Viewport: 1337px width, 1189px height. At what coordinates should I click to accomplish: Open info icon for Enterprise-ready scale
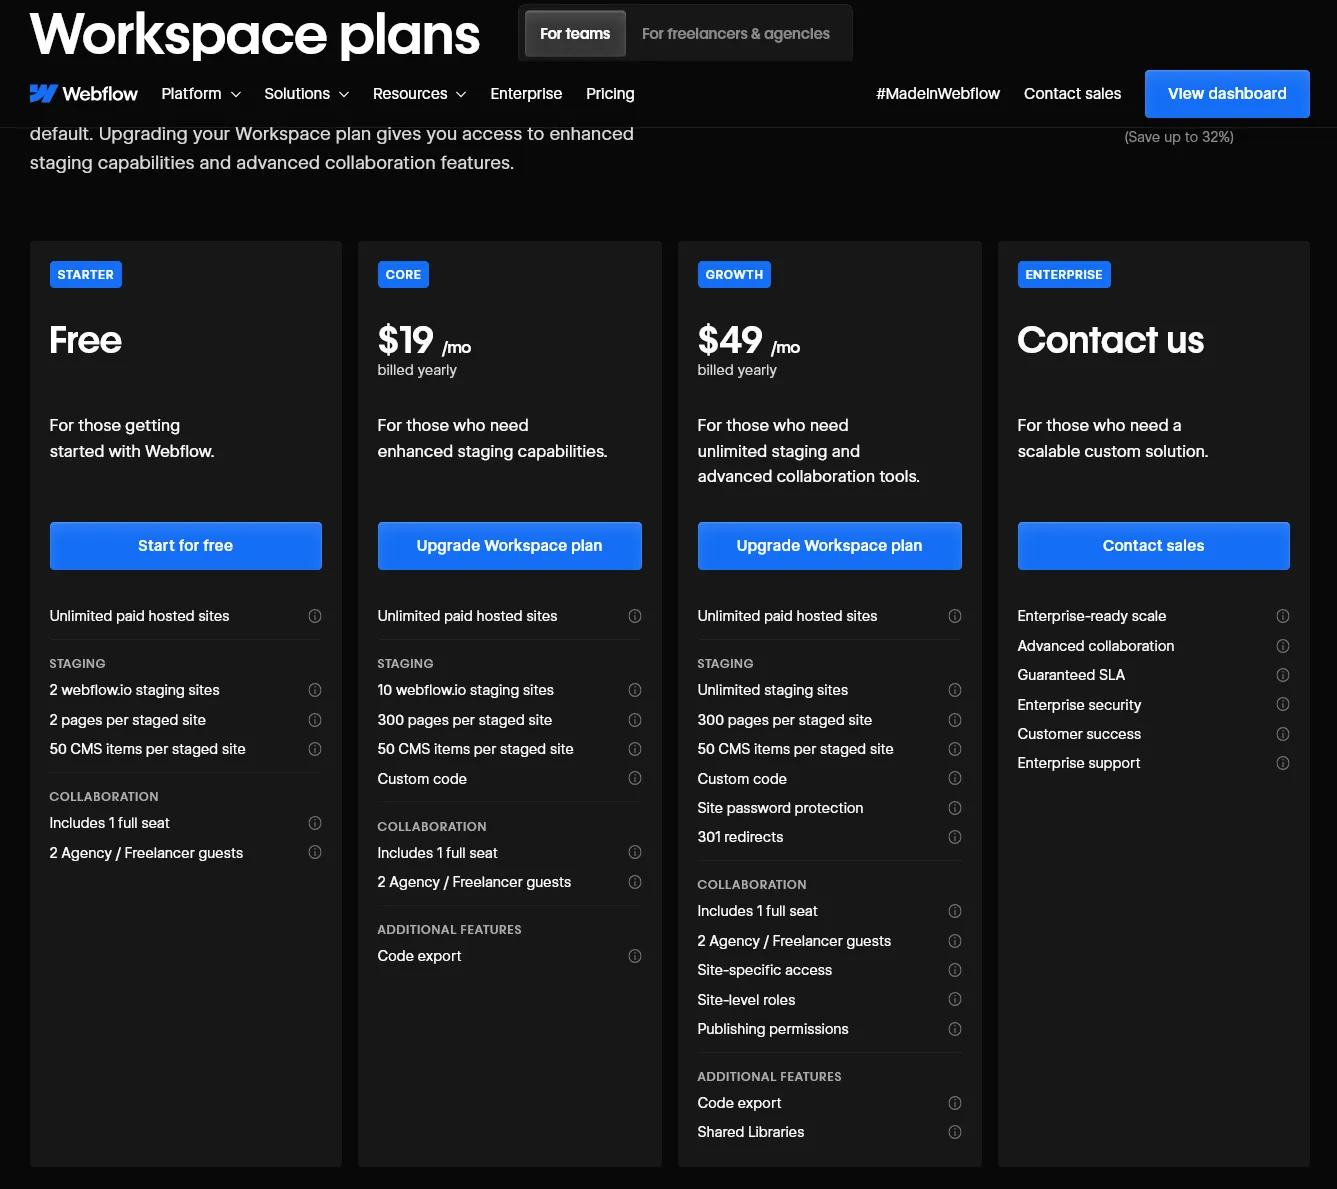click(x=1283, y=616)
